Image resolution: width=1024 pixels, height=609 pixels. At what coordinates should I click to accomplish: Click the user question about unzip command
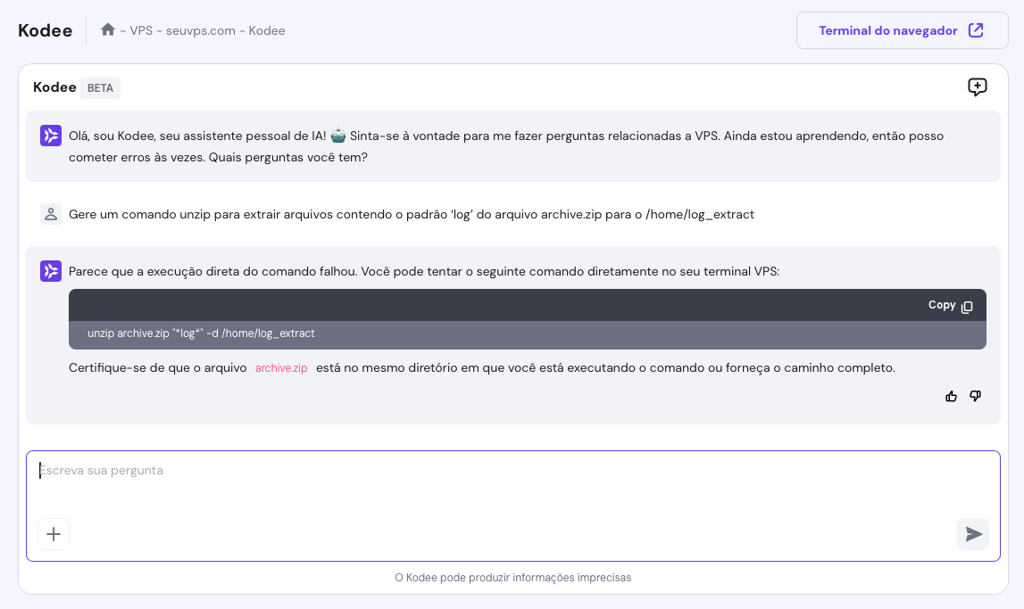coord(411,215)
